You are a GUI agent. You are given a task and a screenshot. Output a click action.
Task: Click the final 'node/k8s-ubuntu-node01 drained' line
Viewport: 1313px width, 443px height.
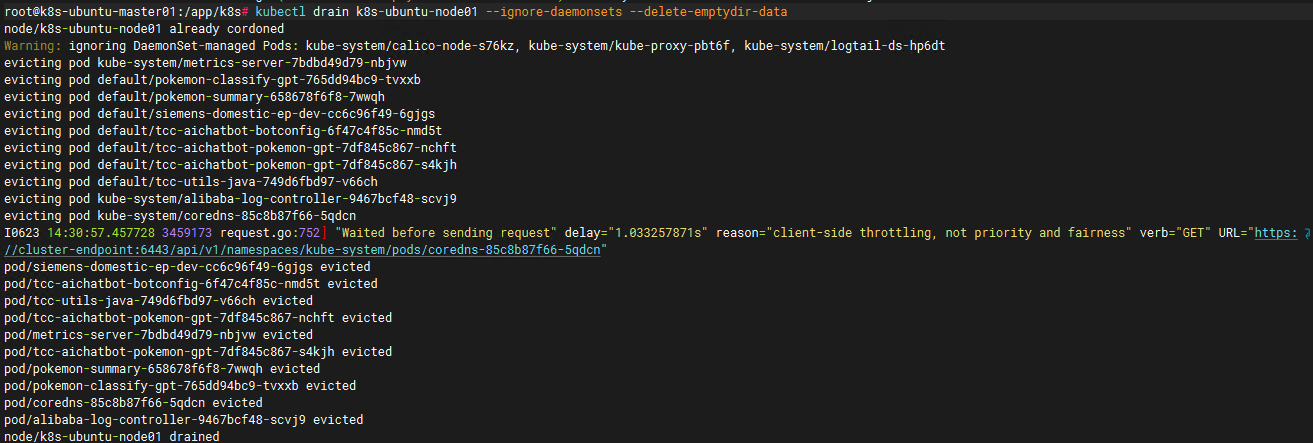pos(110,436)
